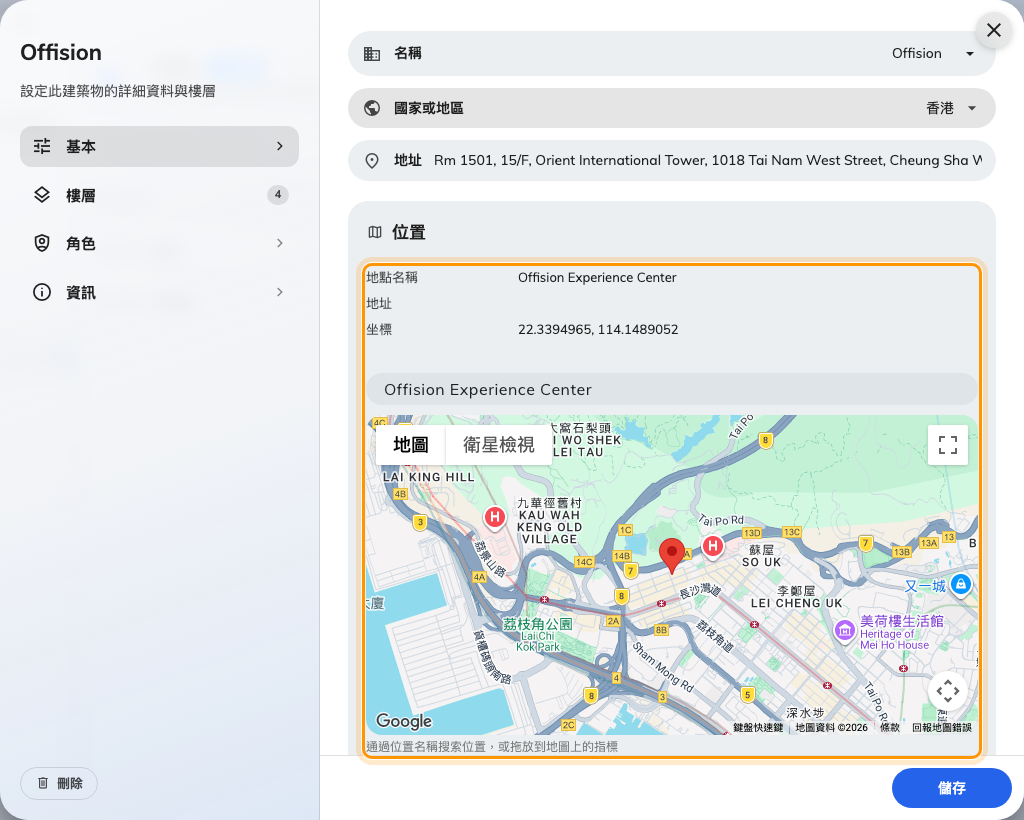Open the map camera pan controls
The width and height of the screenshot is (1024, 820).
[x=948, y=691]
